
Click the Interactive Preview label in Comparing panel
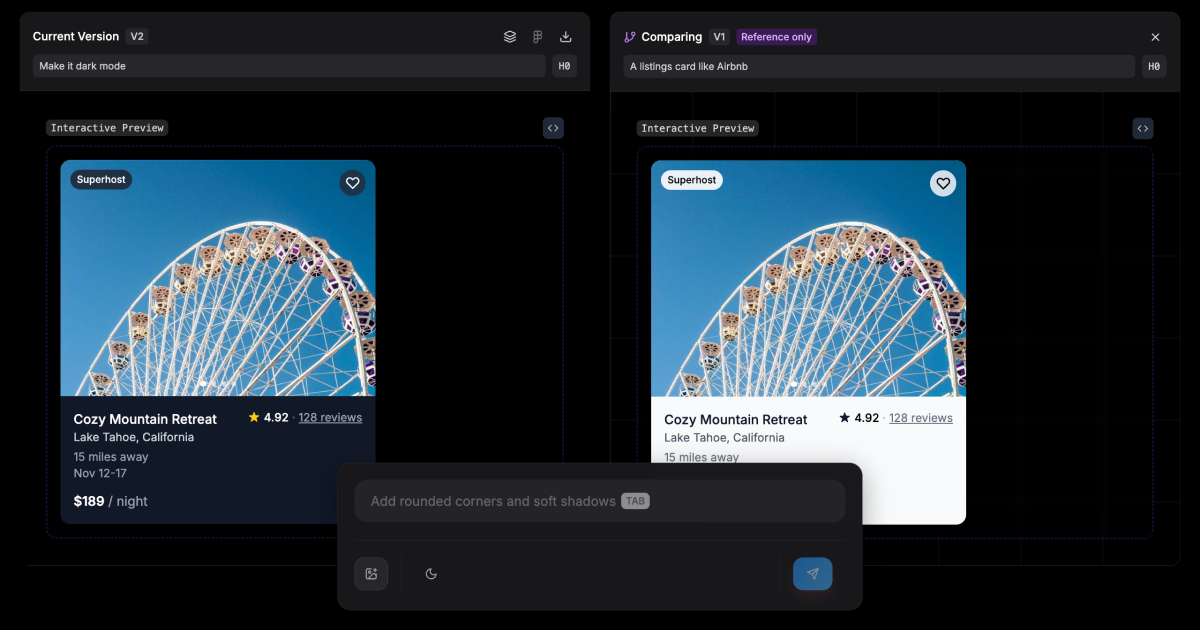click(x=698, y=128)
